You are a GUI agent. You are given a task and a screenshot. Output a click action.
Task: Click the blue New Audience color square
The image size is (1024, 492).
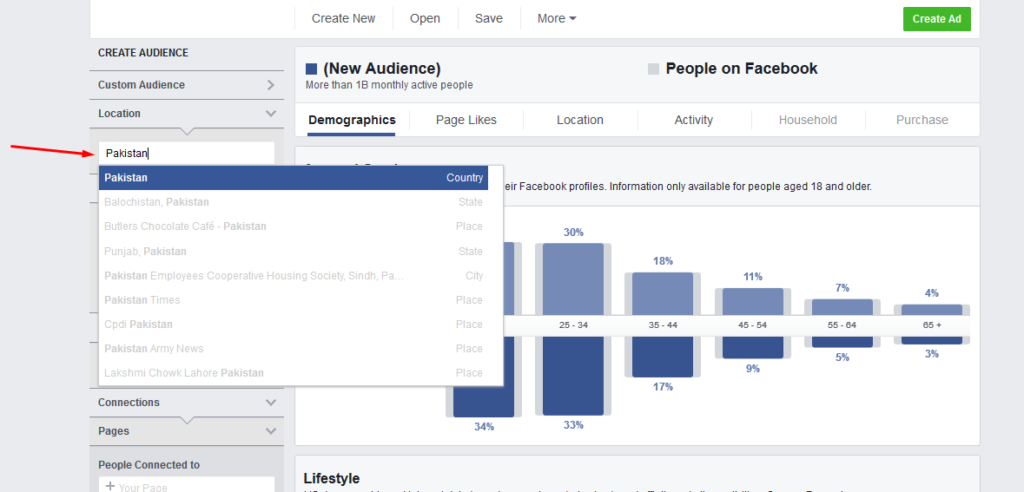(x=312, y=69)
